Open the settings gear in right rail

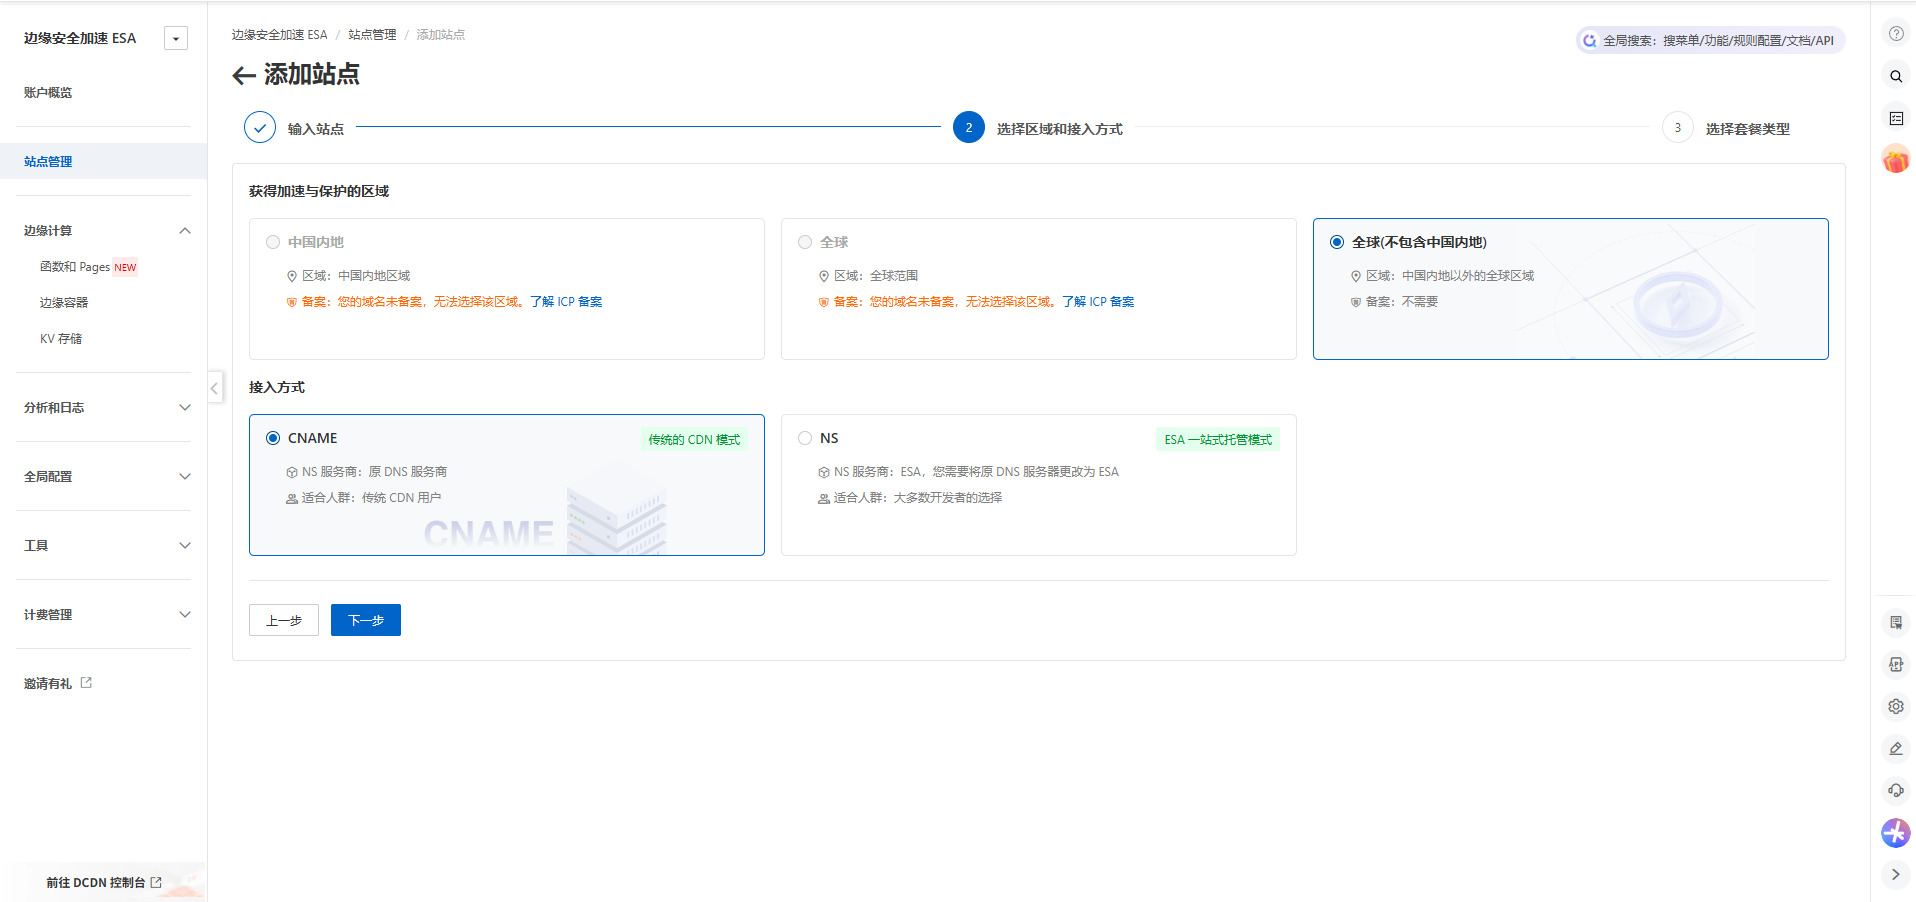[x=1895, y=707]
